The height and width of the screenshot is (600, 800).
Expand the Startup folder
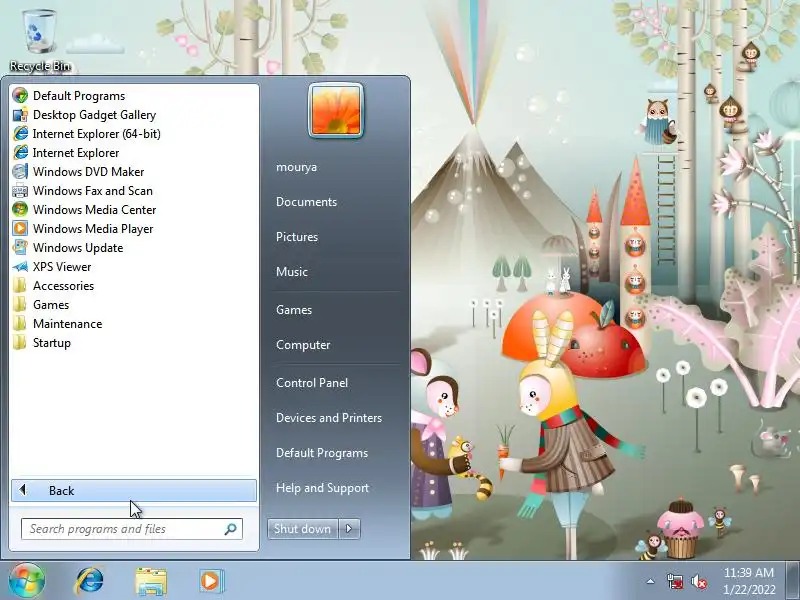coord(134,342)
